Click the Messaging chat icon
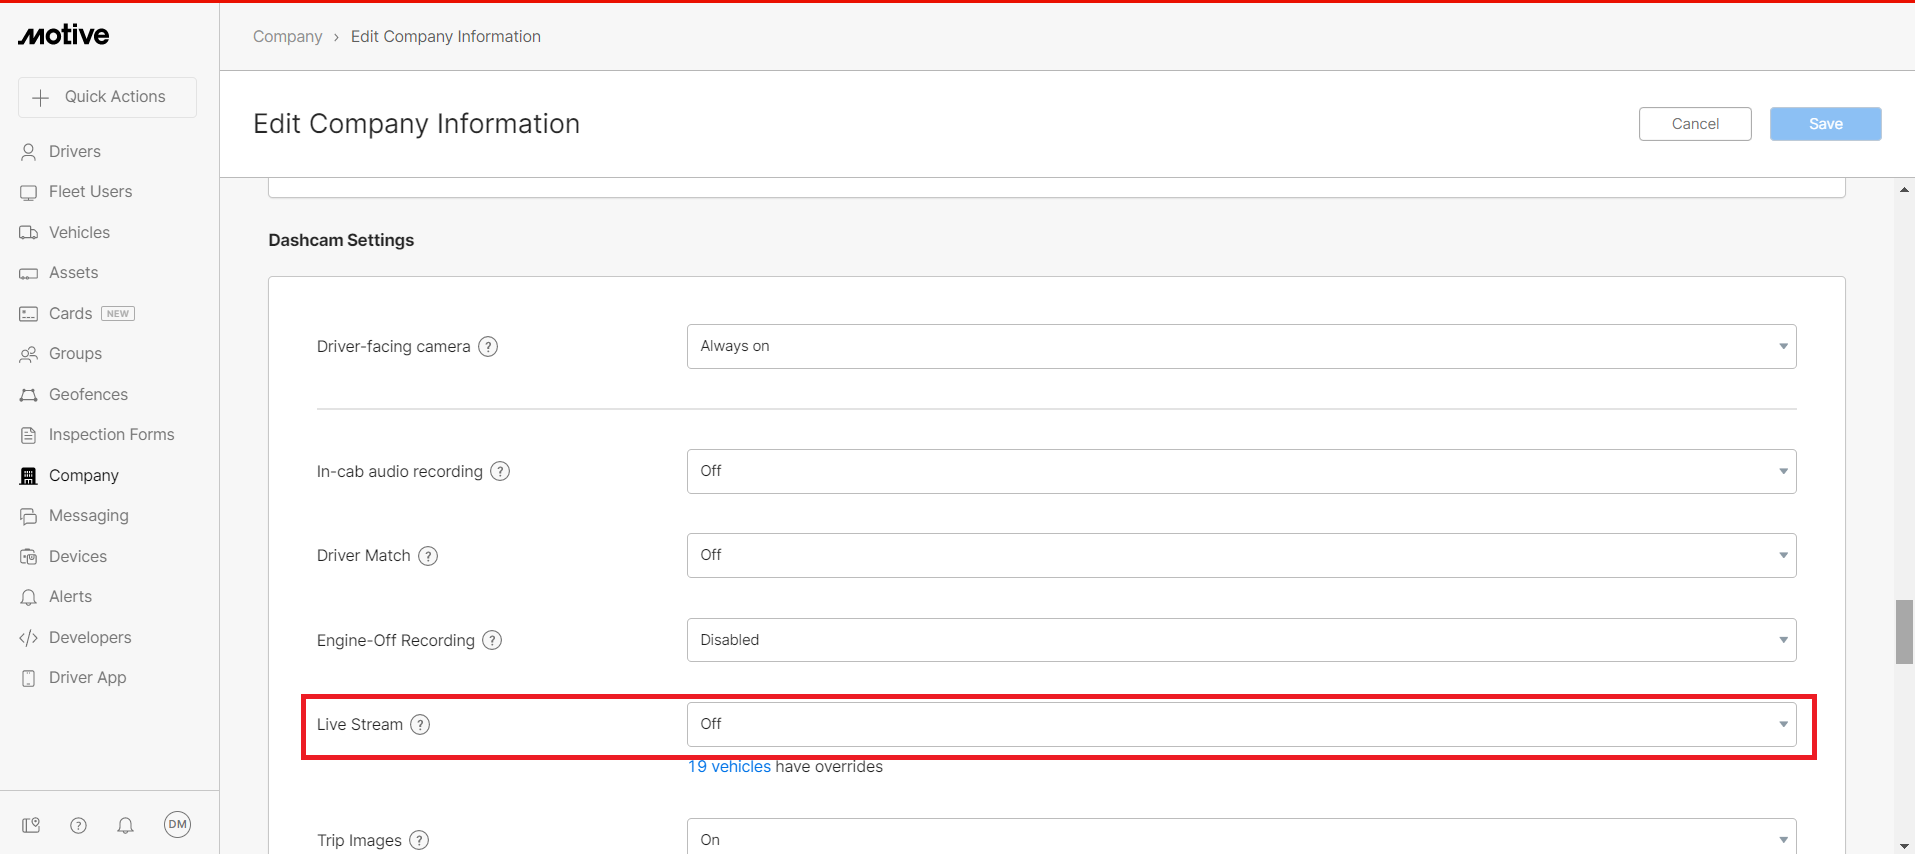 coord(29,516)
